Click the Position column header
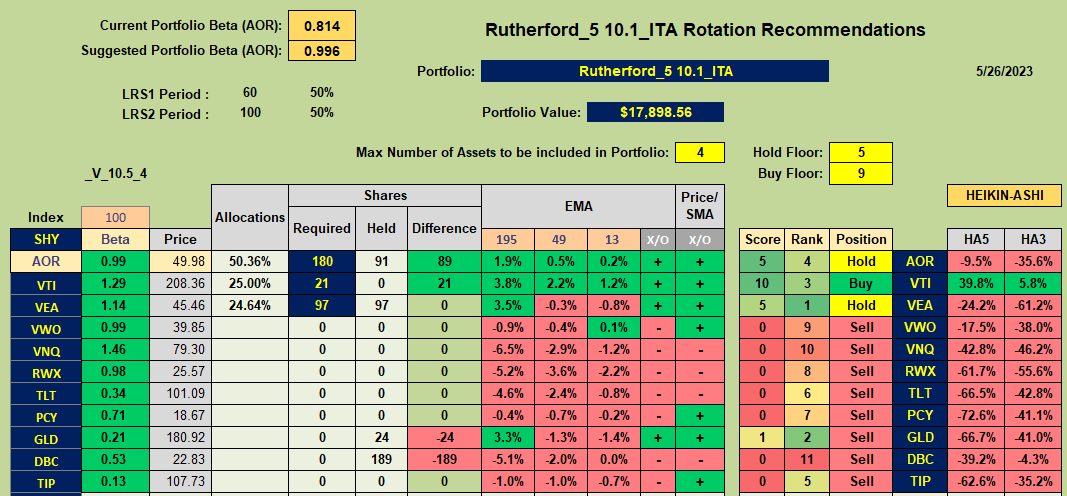 [x=861, y=239]
